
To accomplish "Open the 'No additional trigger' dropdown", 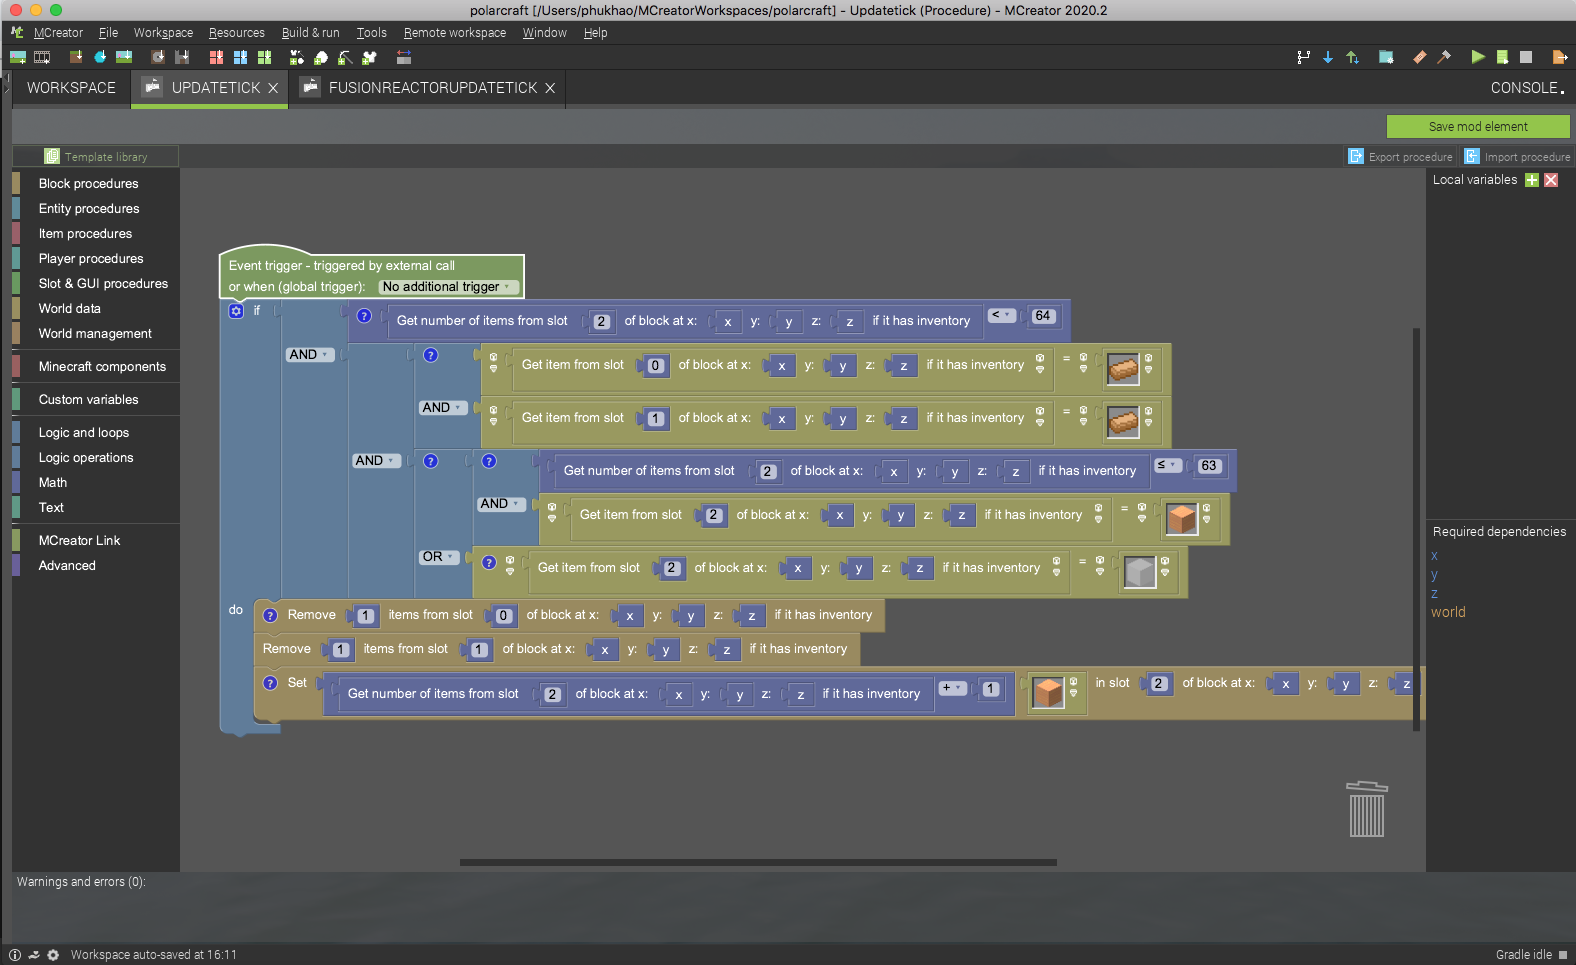I will pyautogui.click(x=449, y=287).
